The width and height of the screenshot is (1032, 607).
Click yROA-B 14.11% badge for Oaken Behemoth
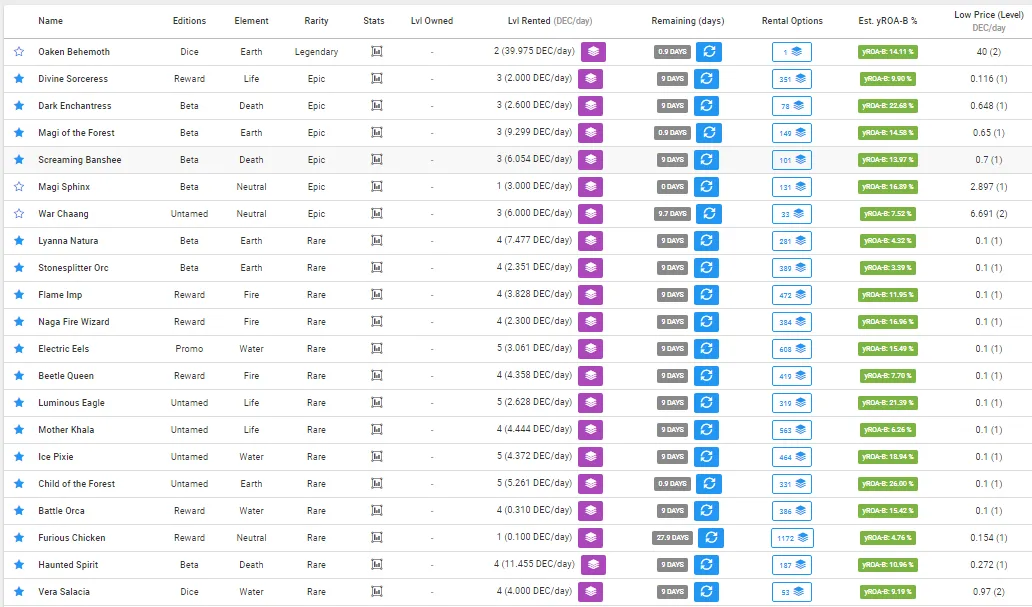point(888,51)
